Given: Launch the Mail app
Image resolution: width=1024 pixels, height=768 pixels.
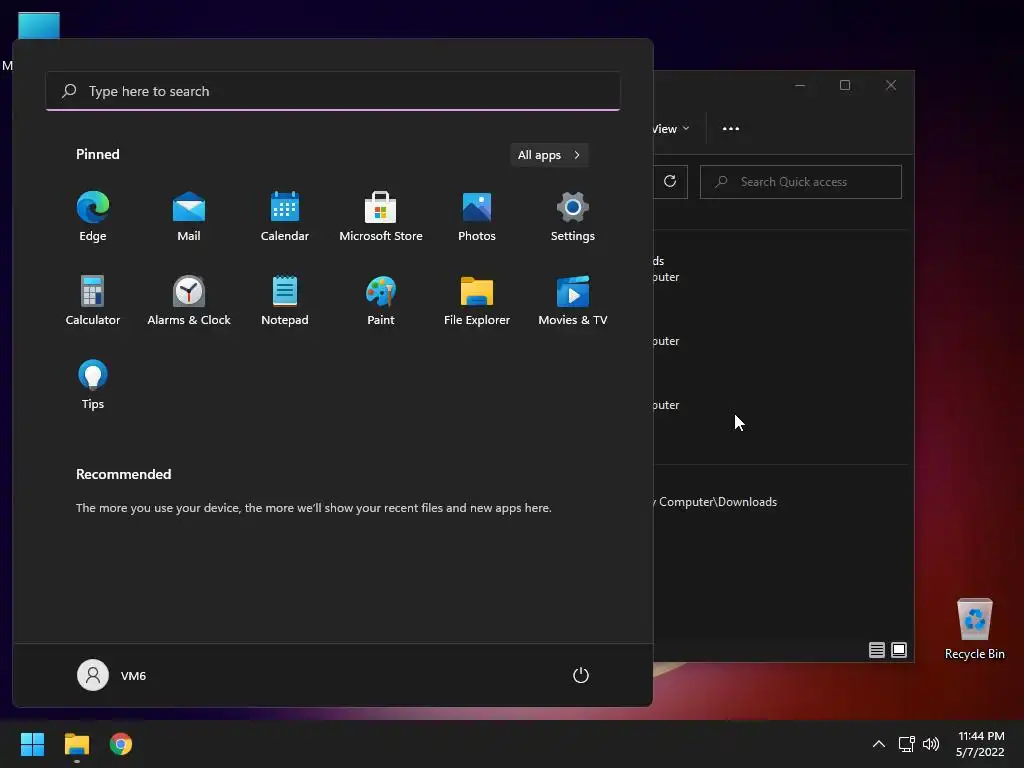Looking at the screenshot, I should (x=189, y=217).
